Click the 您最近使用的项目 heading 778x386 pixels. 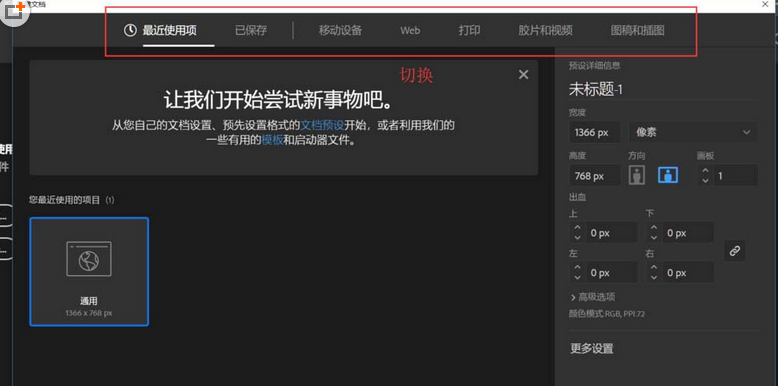click(x=72, y=200)
